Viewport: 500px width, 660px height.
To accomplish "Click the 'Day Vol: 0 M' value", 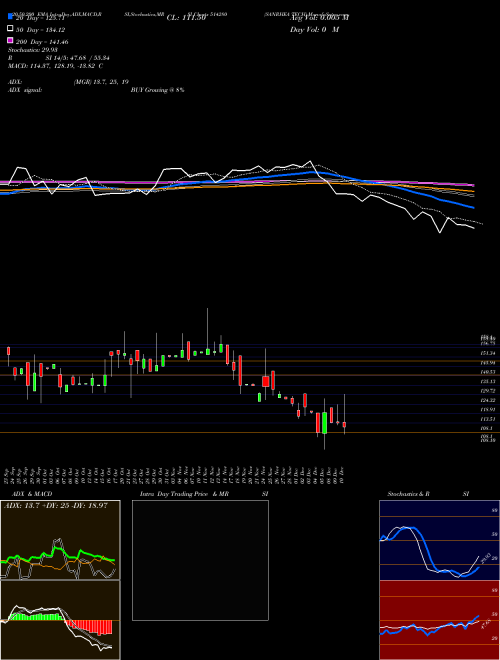I will [x=314, y=29].
